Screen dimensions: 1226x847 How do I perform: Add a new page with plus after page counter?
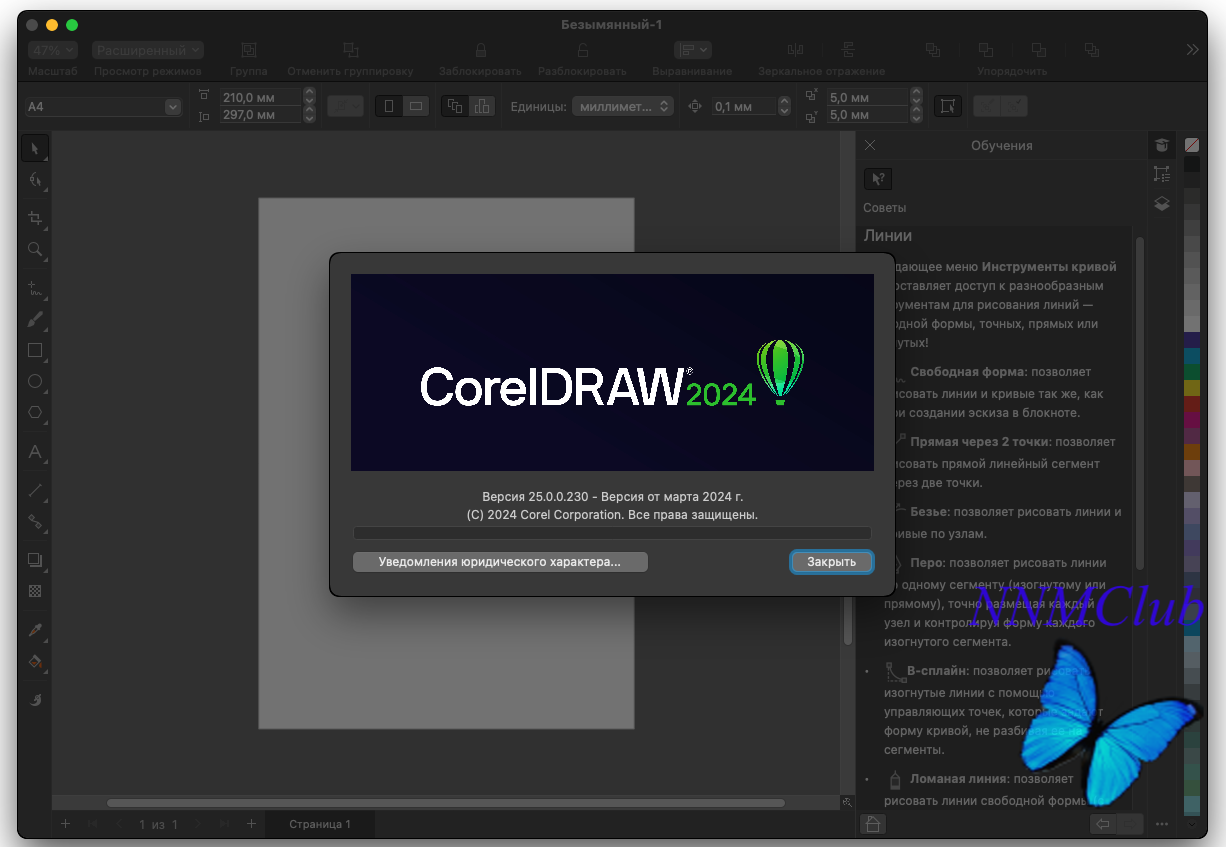coord(251,824)
